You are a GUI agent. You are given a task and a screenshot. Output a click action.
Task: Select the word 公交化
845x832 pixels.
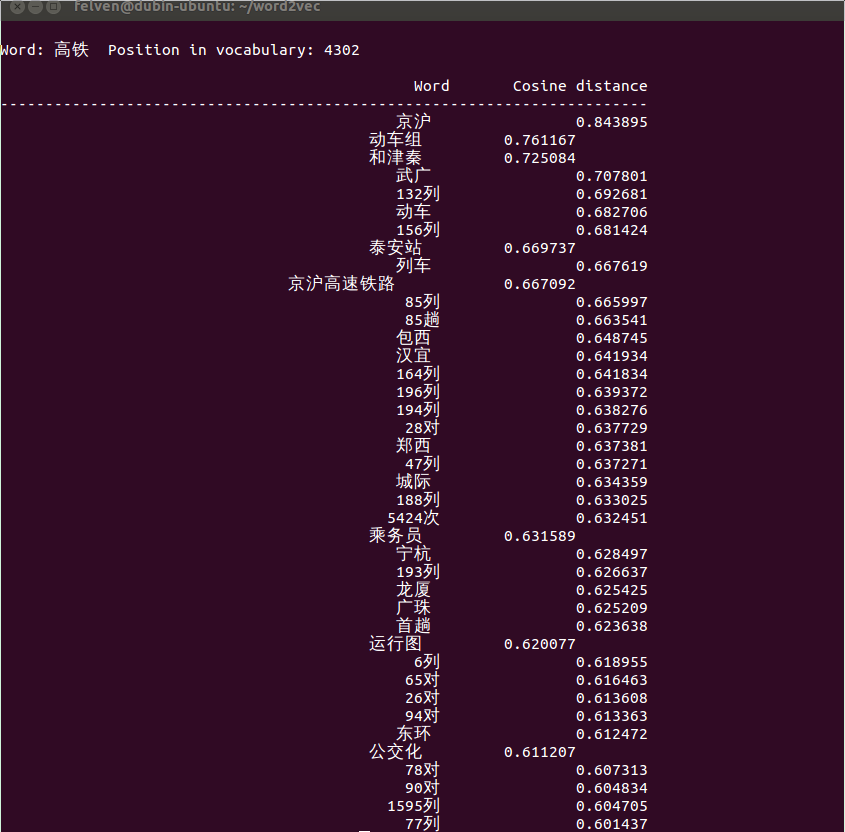395,752
